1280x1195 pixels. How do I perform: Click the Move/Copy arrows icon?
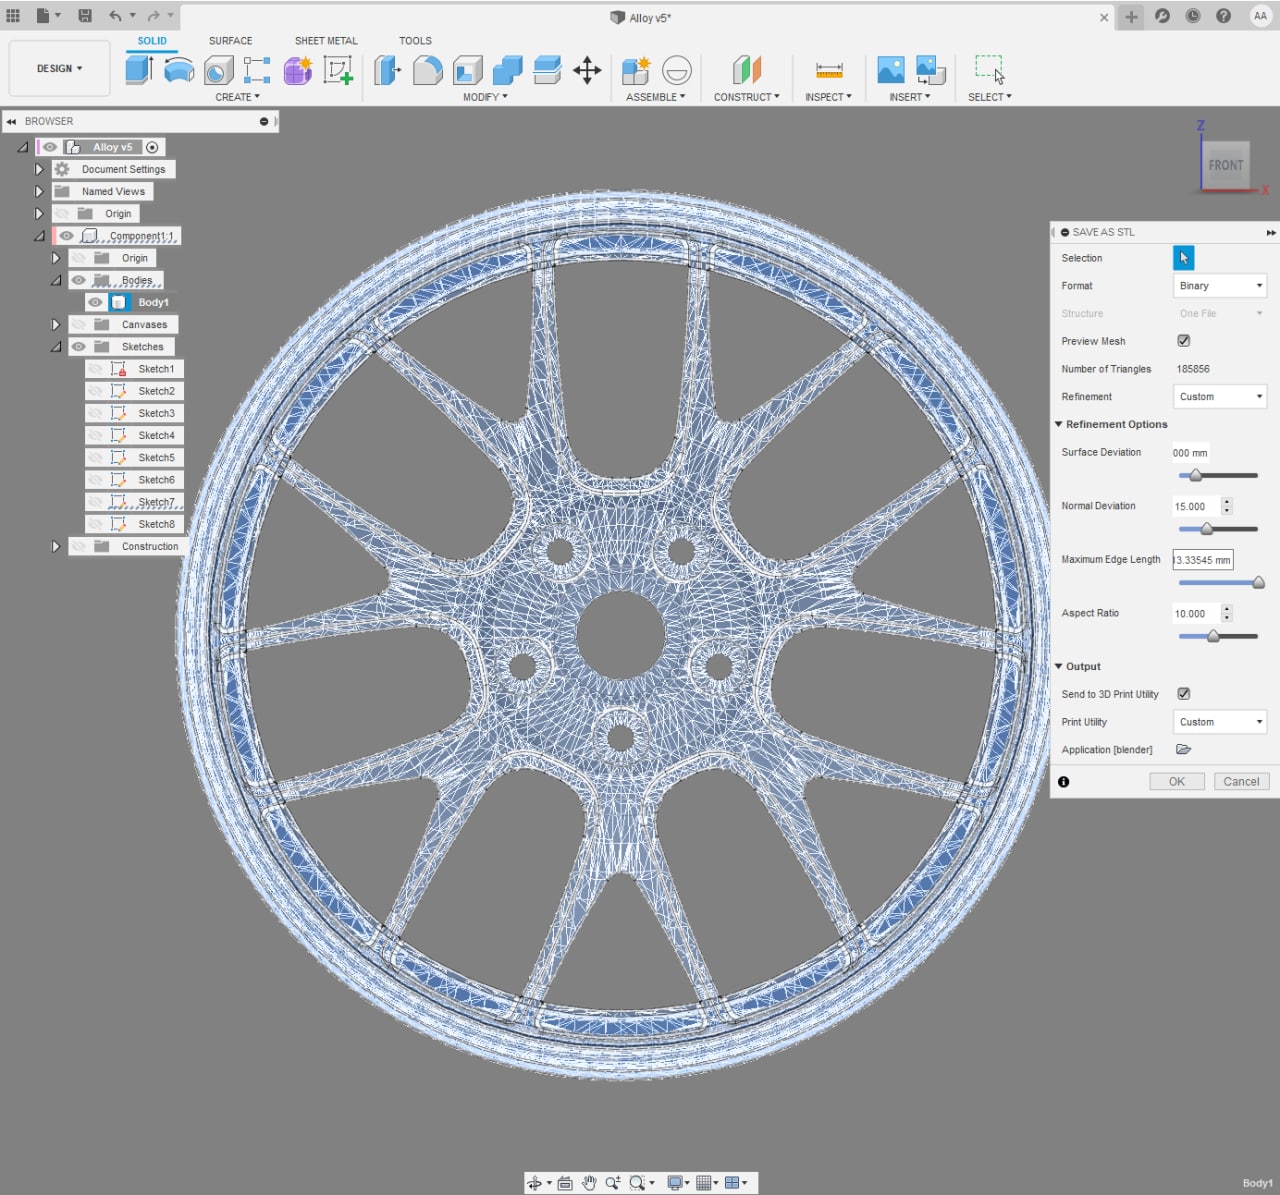(587, 70)
